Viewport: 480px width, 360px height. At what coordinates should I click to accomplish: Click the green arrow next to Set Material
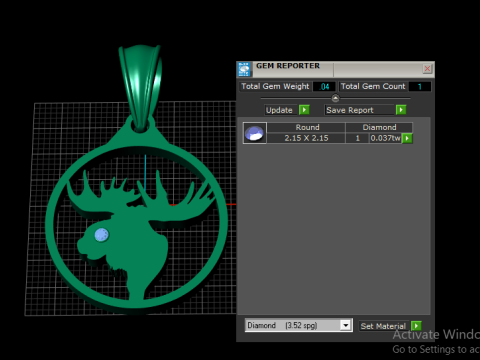point(416,326)
